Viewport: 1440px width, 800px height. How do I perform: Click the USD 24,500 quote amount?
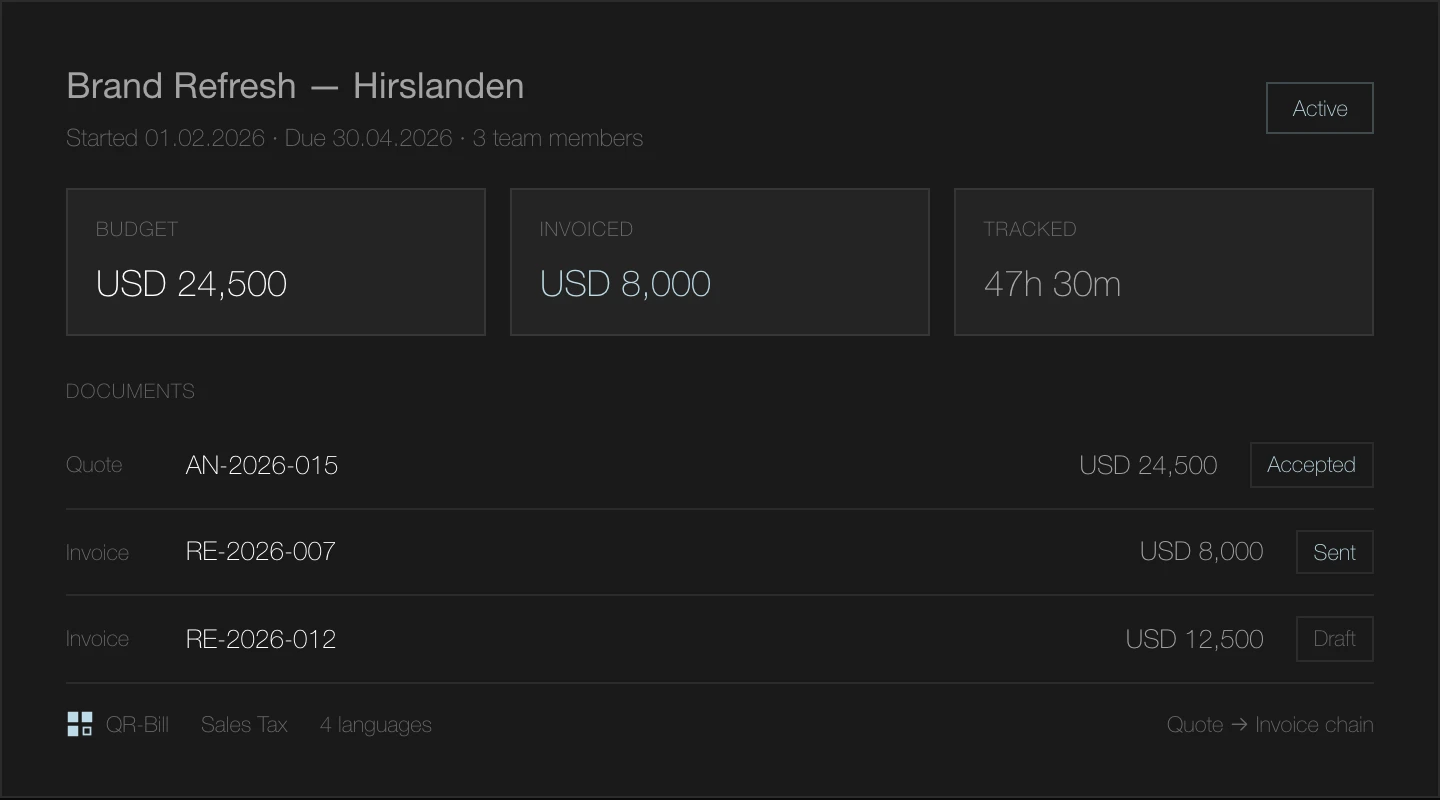(x=1148, y=466)
